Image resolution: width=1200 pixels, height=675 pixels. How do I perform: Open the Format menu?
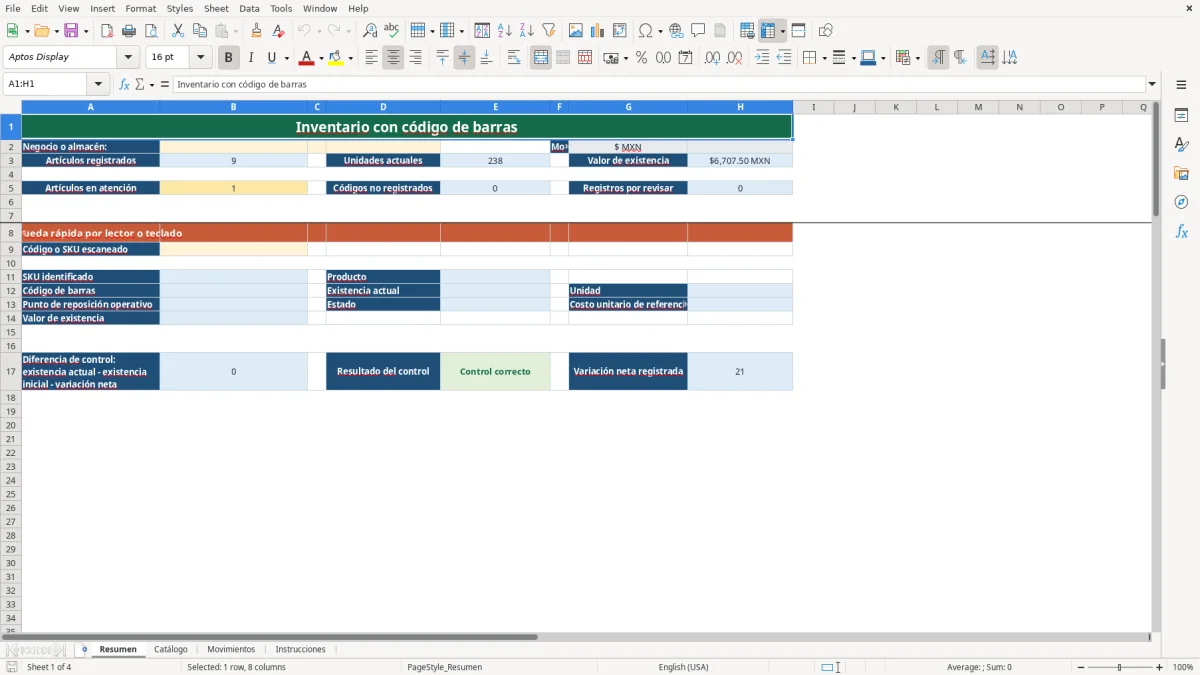[x=141, y=8]
